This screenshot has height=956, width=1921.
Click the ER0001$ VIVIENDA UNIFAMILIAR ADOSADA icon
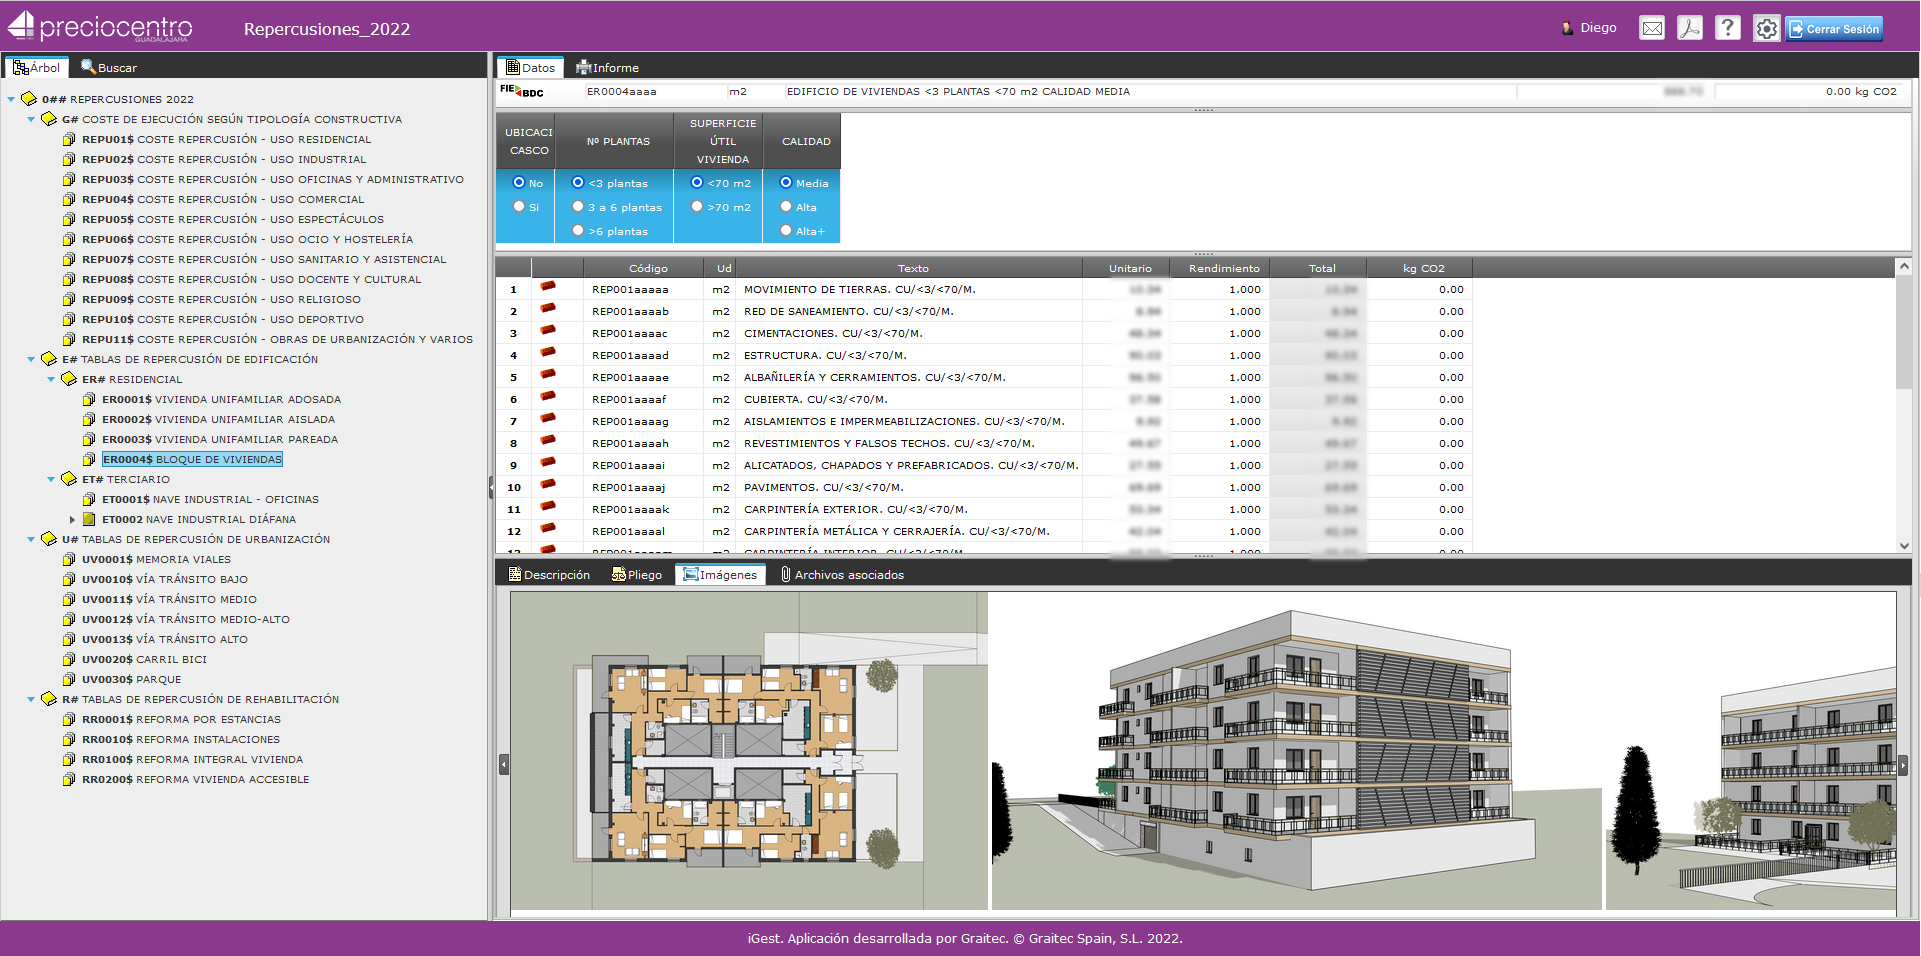tap(89, 399)
